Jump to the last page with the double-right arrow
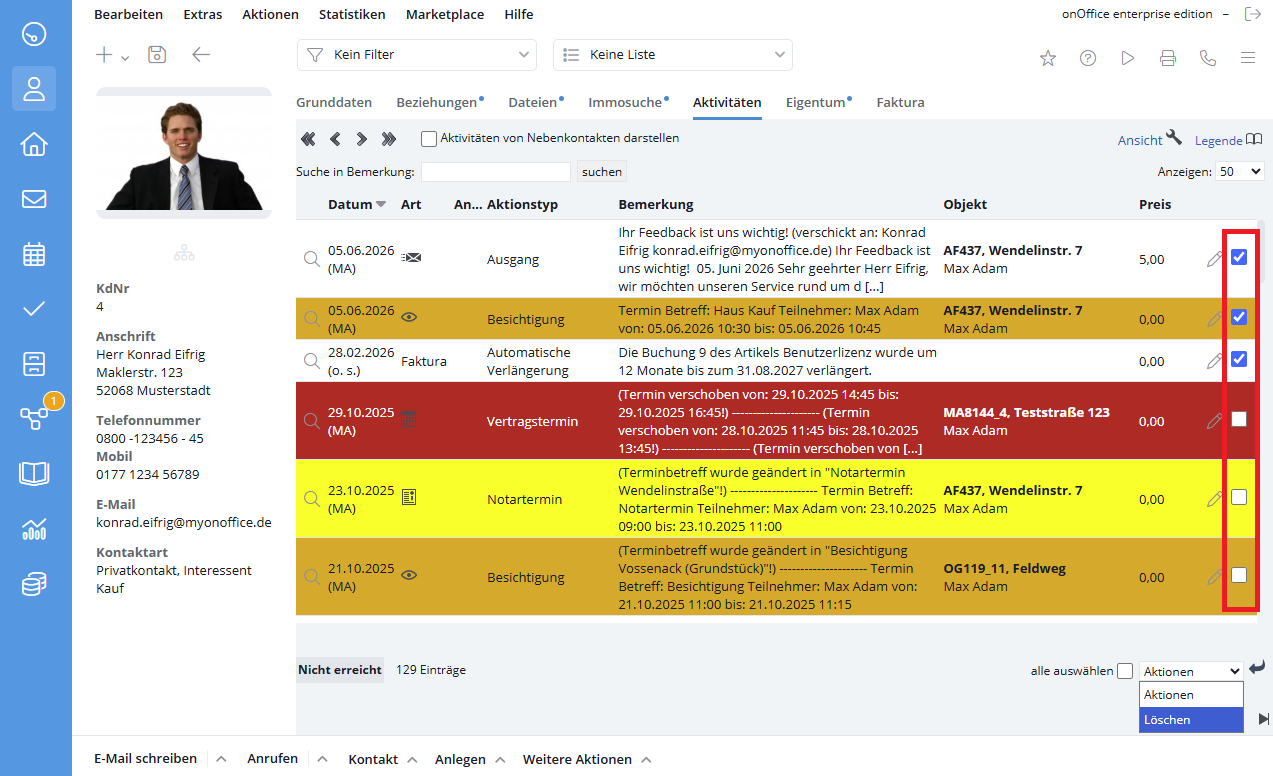 coord(389,139)
